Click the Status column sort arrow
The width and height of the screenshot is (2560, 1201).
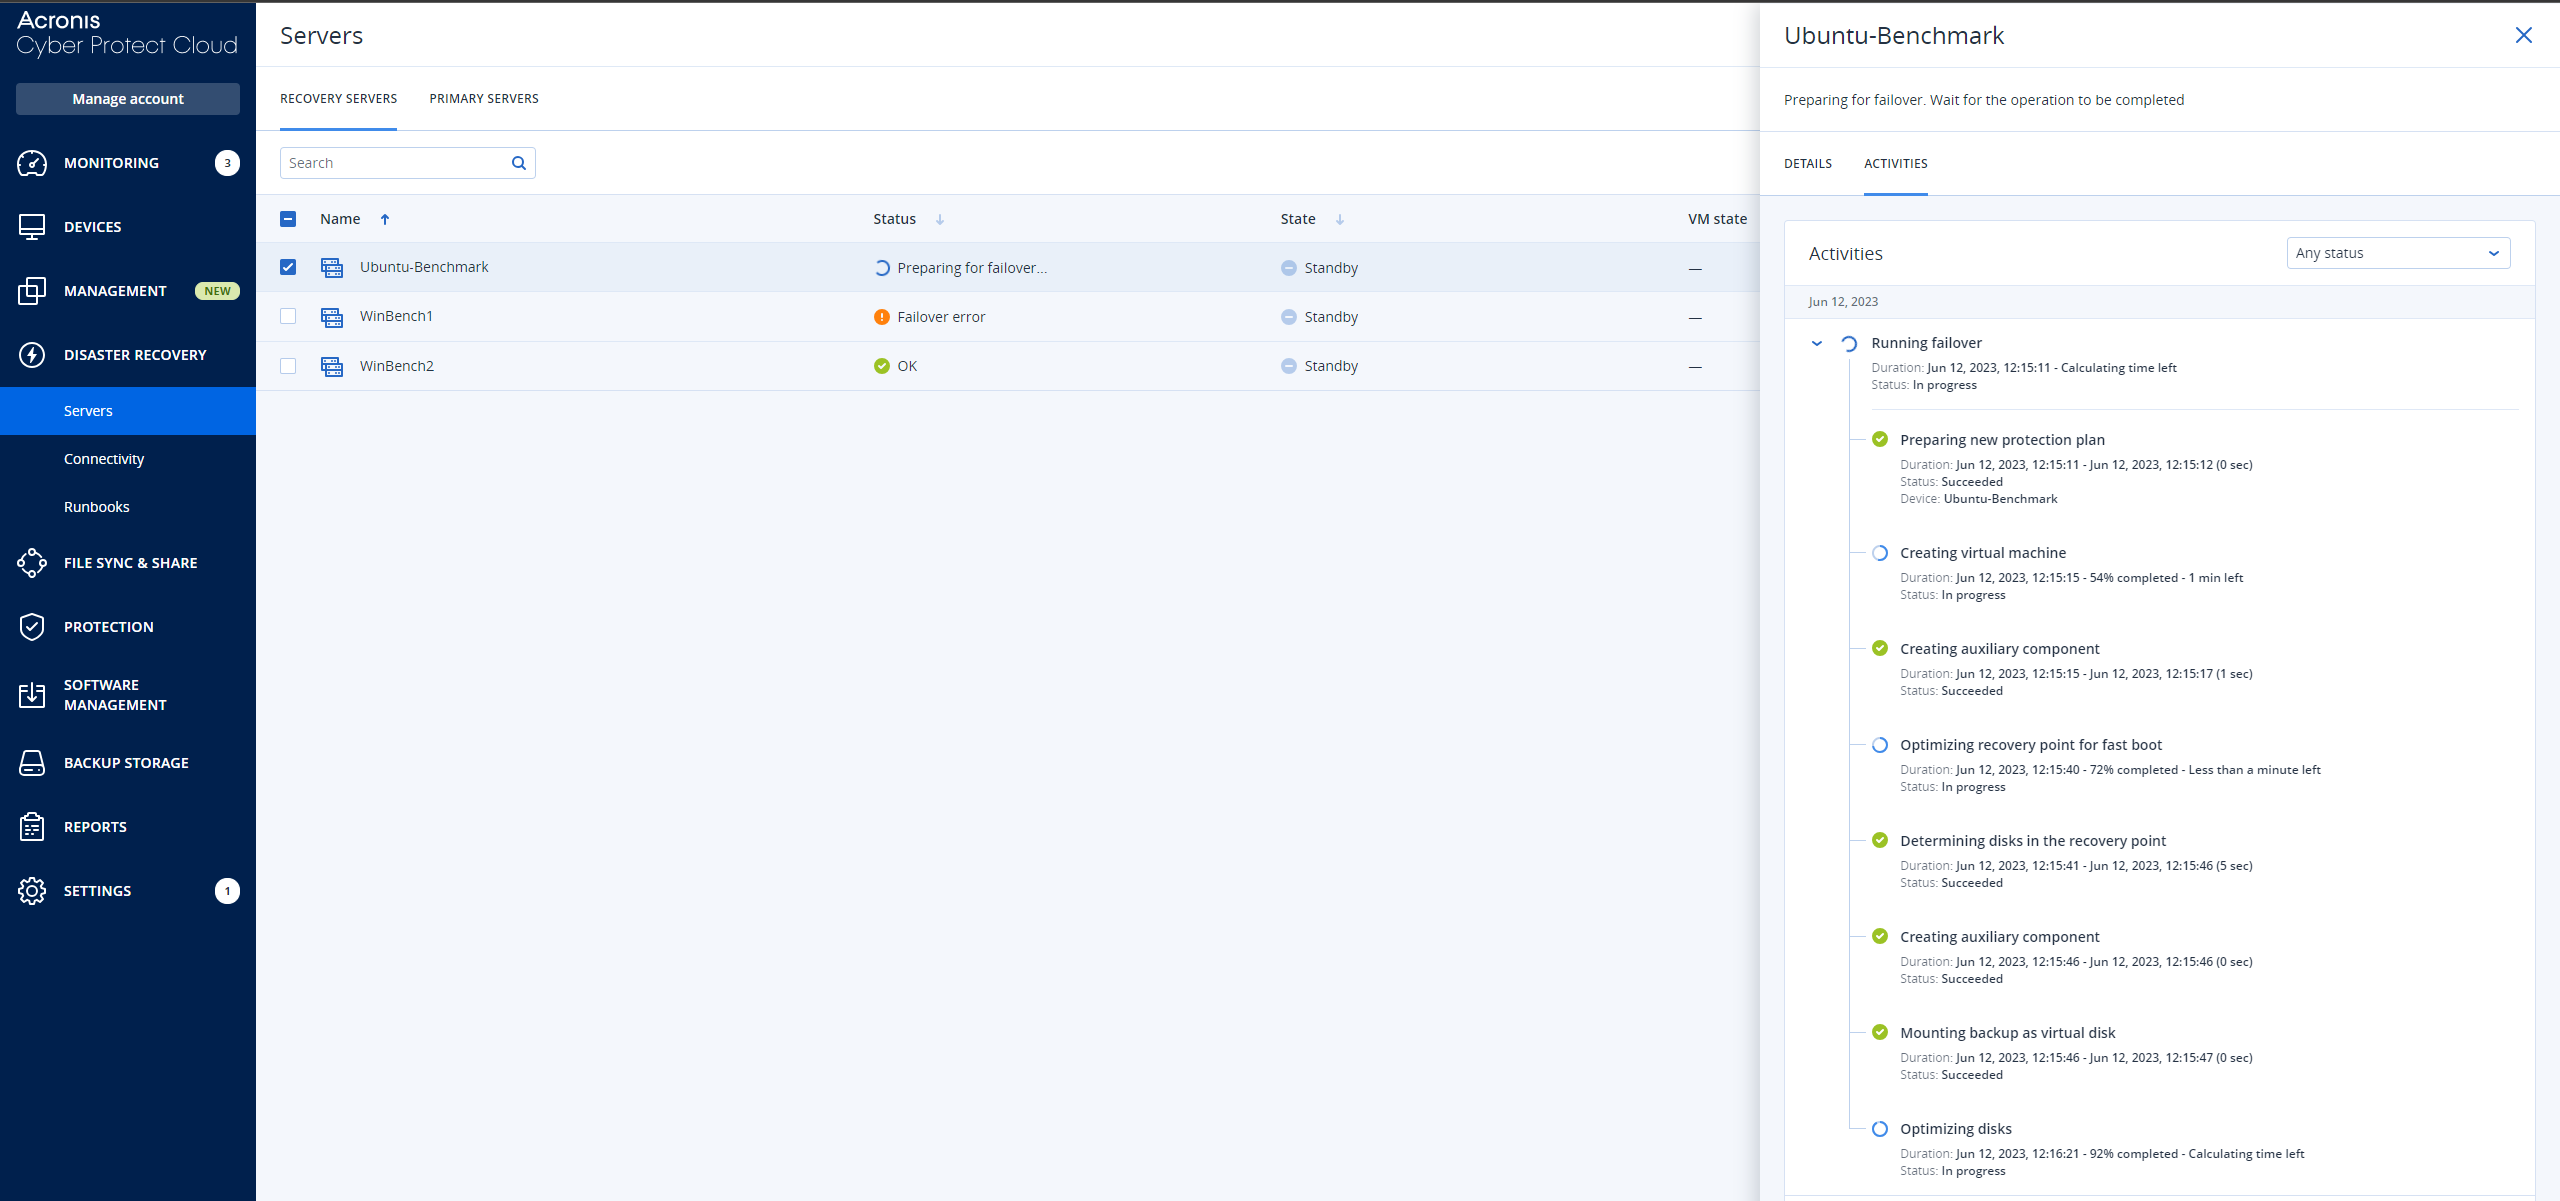point(940,219)
